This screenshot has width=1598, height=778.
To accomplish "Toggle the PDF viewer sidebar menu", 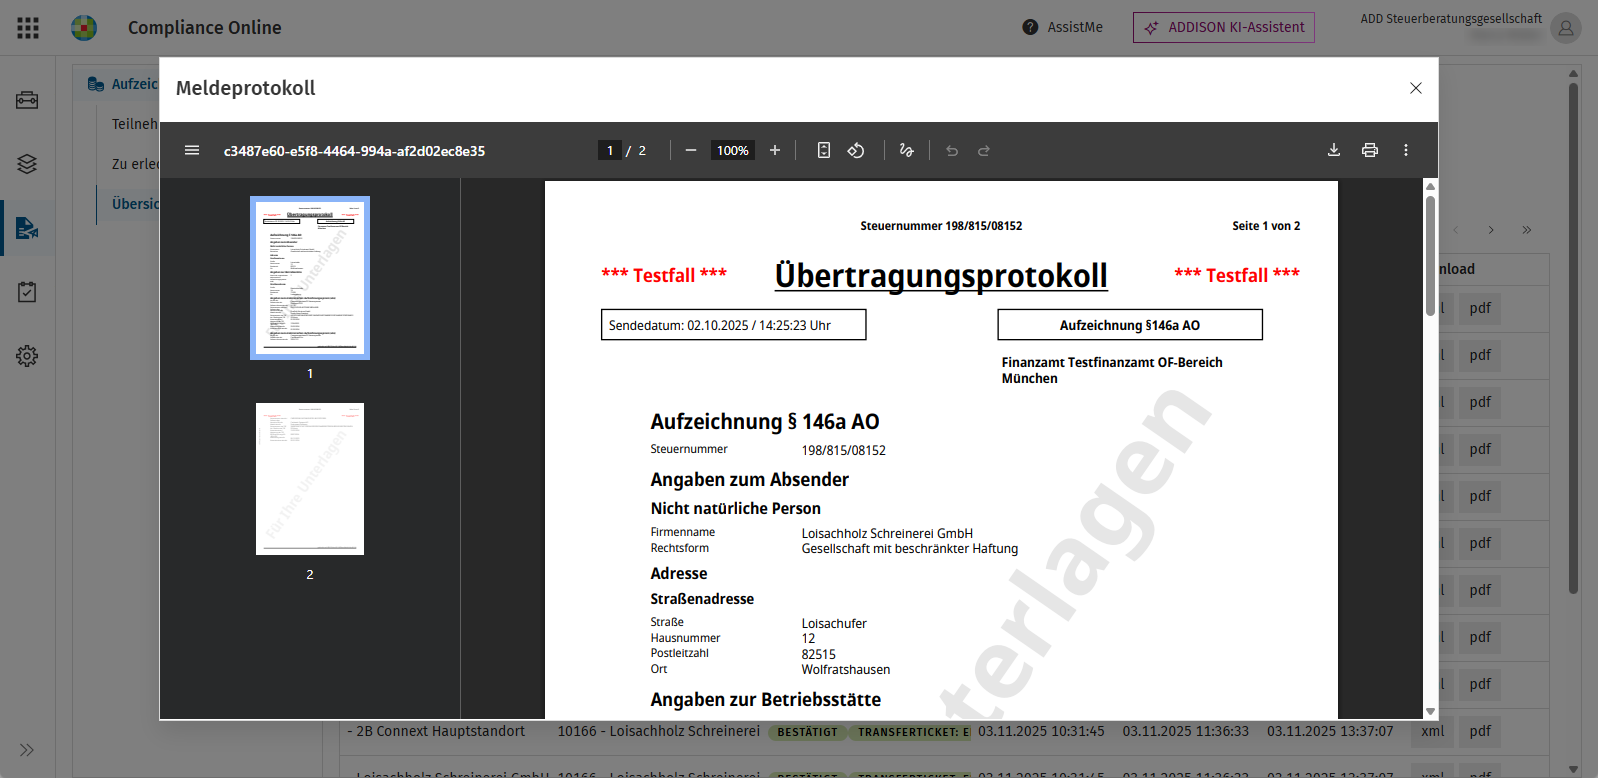I will pyautogui.click(x=192, y=150).
